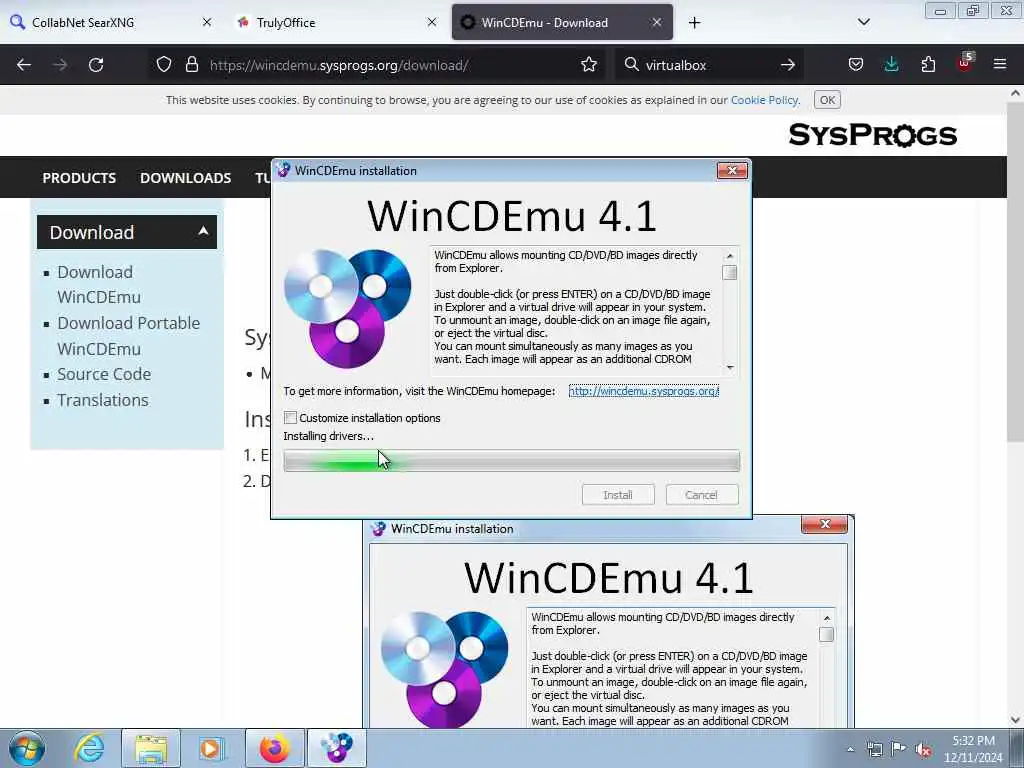This screenshot has height=768, width=1024.
Task: Click front installer title bar icon
Action: click(x=283, y=170)
